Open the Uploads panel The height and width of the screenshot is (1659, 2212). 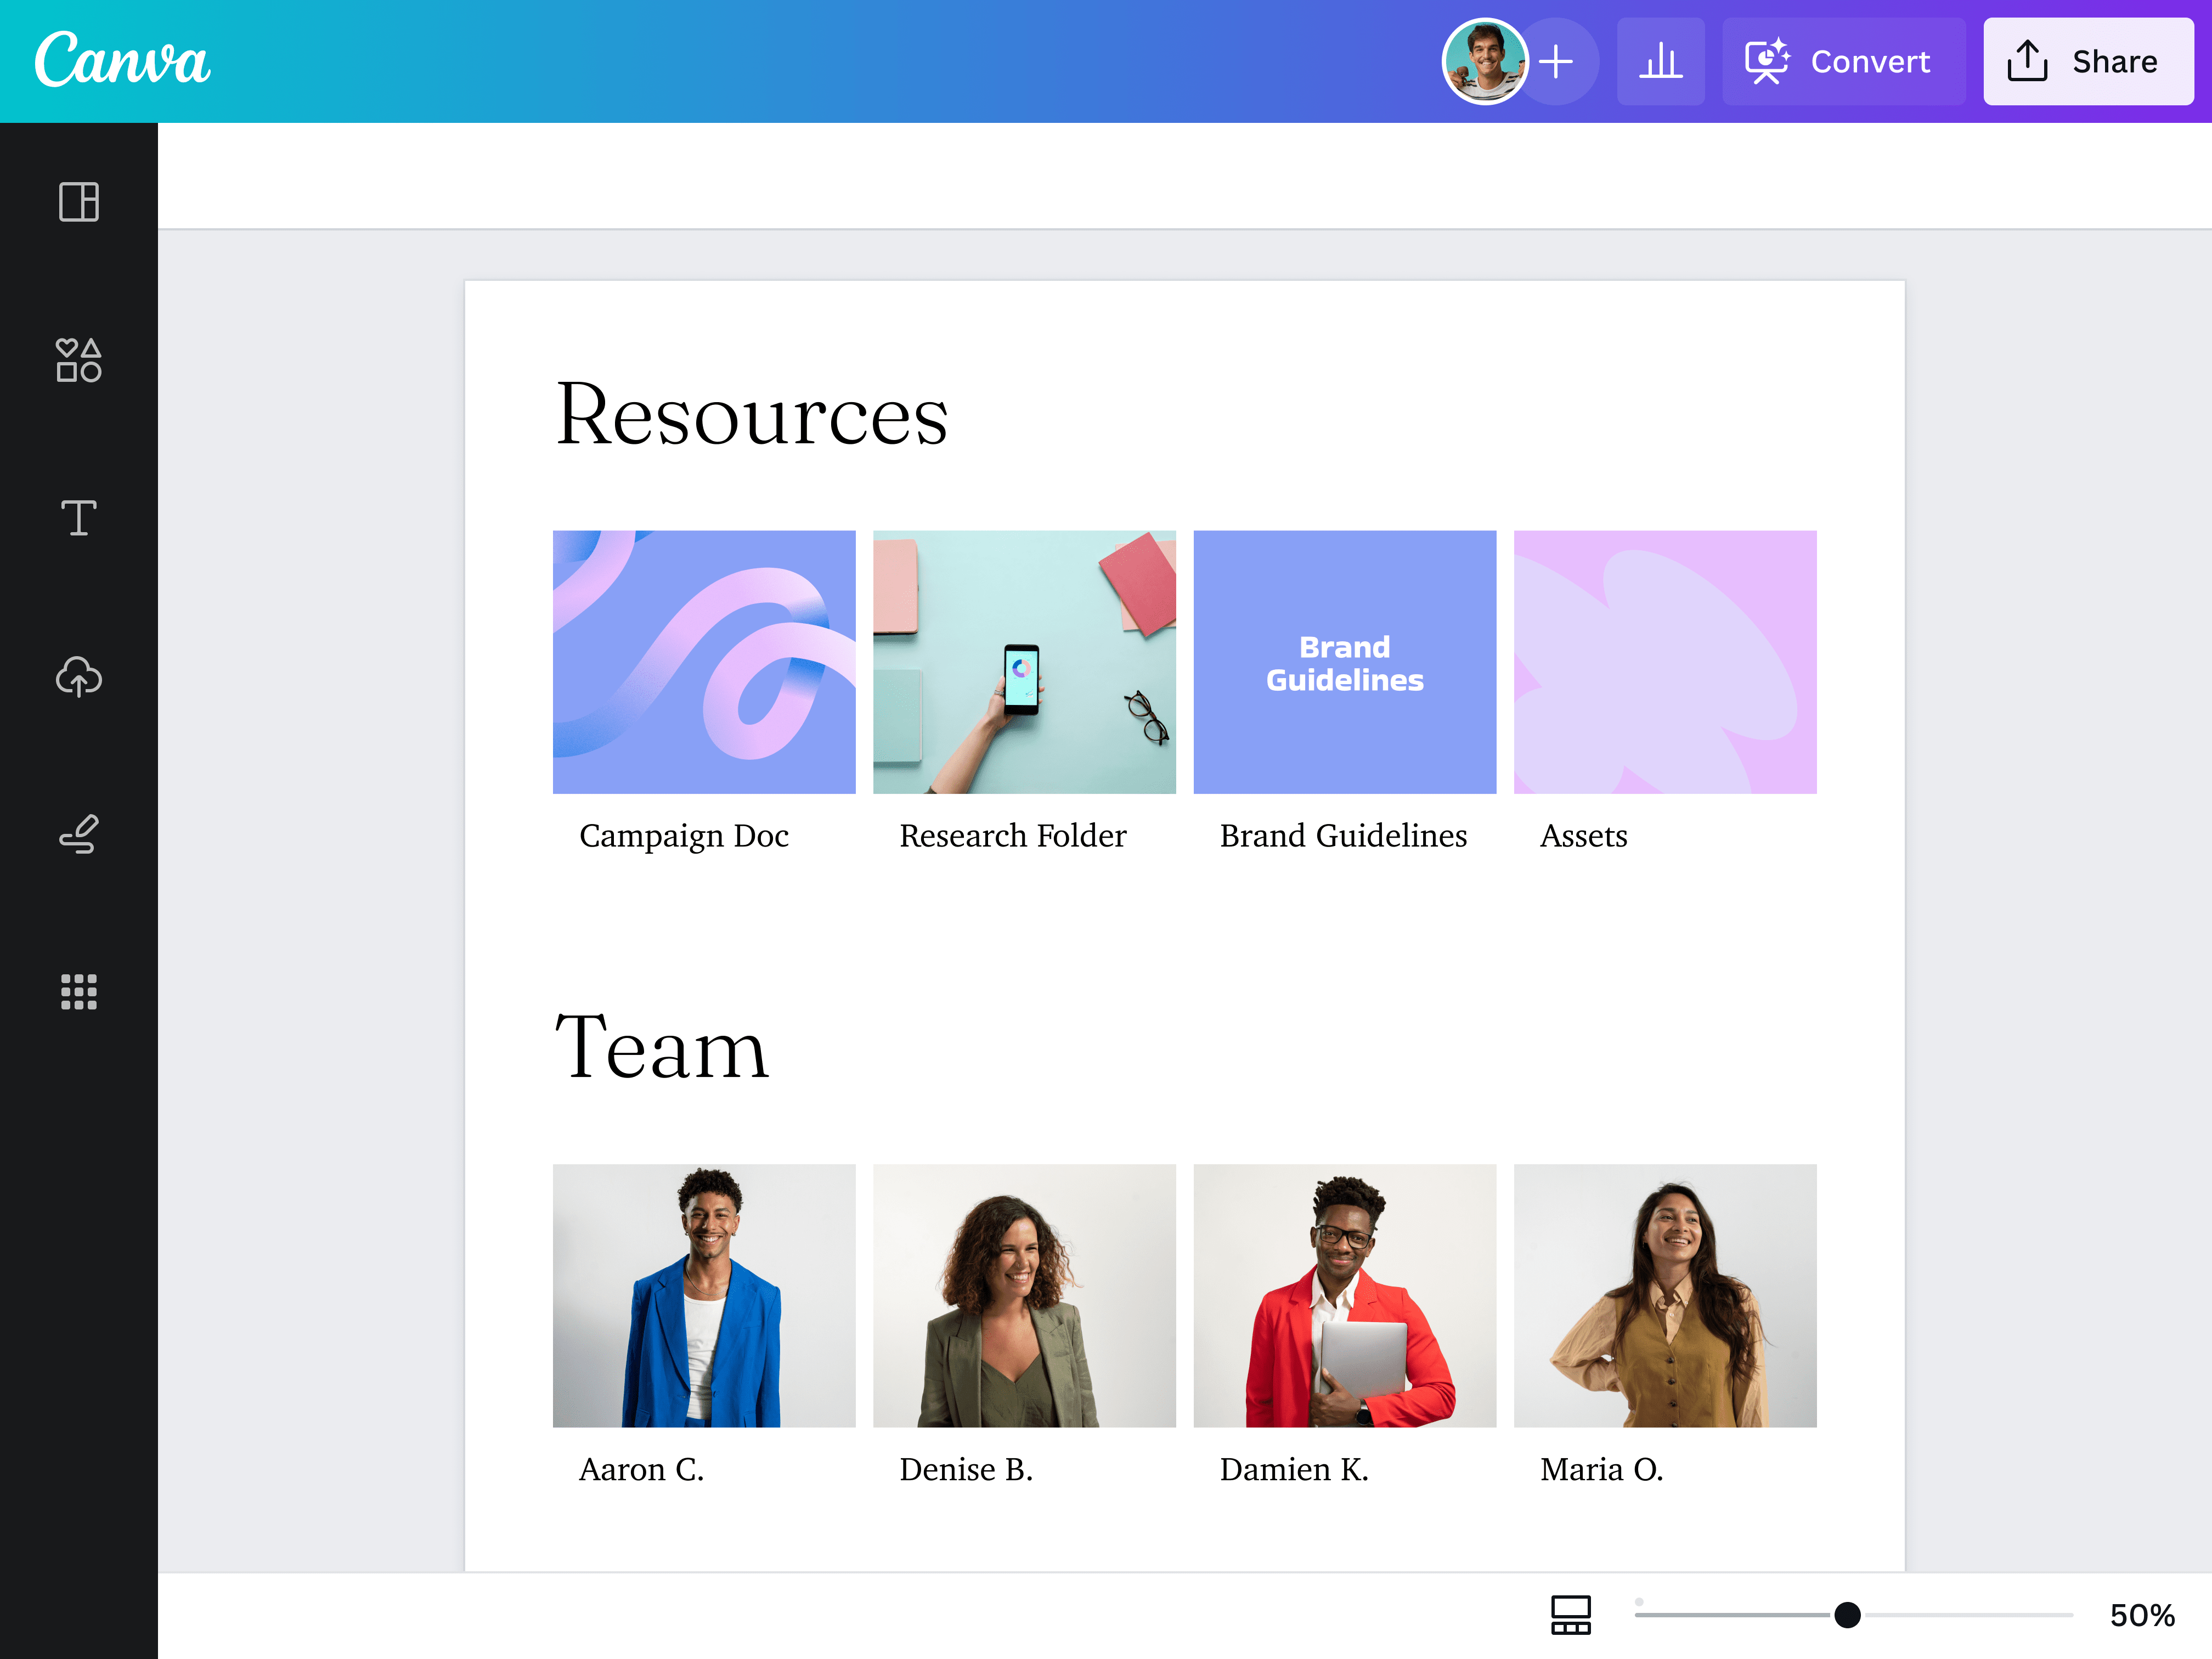coord(79,678)
